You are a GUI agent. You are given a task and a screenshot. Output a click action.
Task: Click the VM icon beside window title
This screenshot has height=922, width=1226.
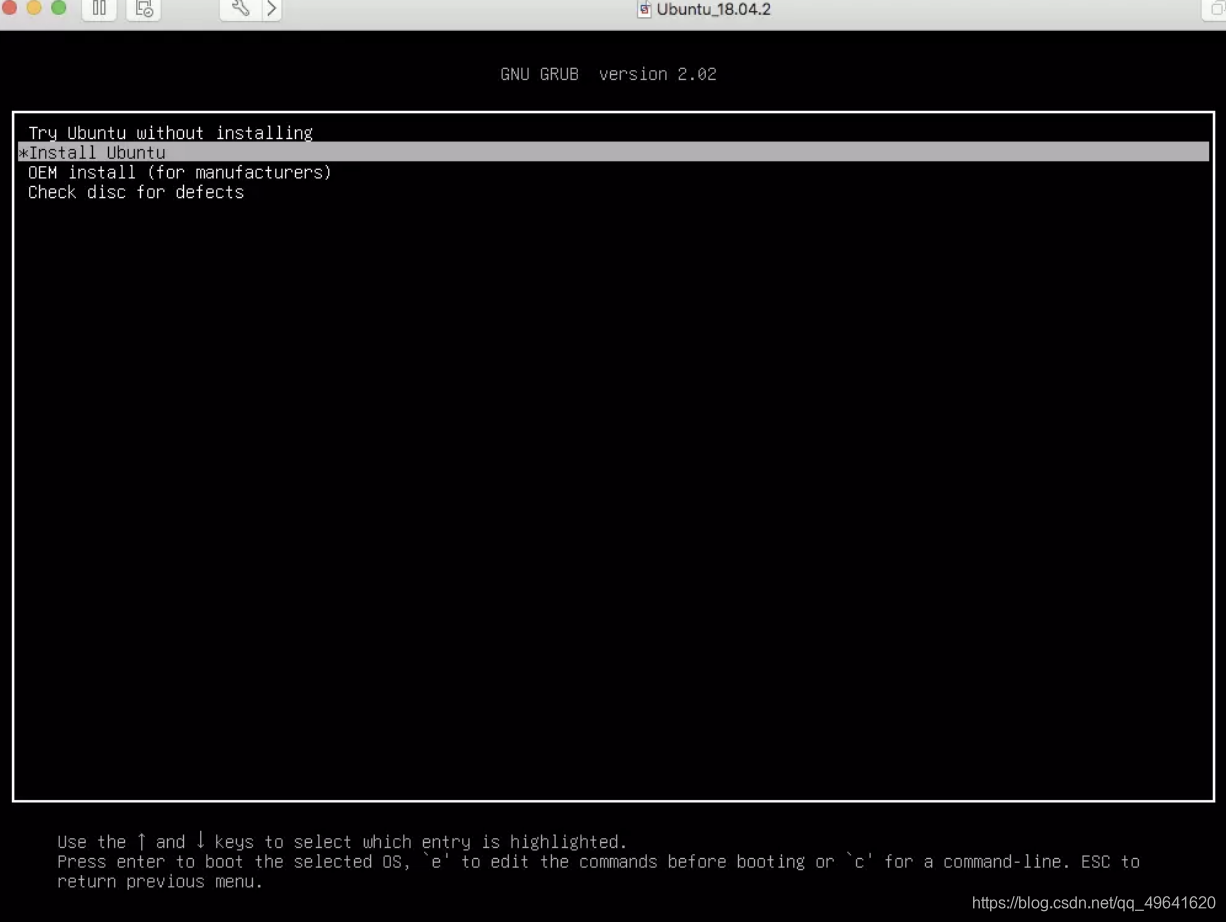(x=645, y=10)
